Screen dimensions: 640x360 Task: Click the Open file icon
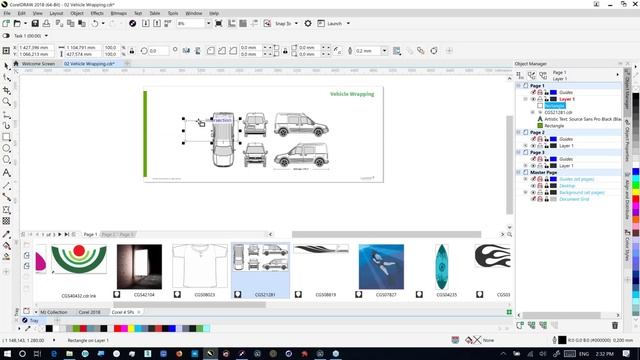click(x=17, y=24)
